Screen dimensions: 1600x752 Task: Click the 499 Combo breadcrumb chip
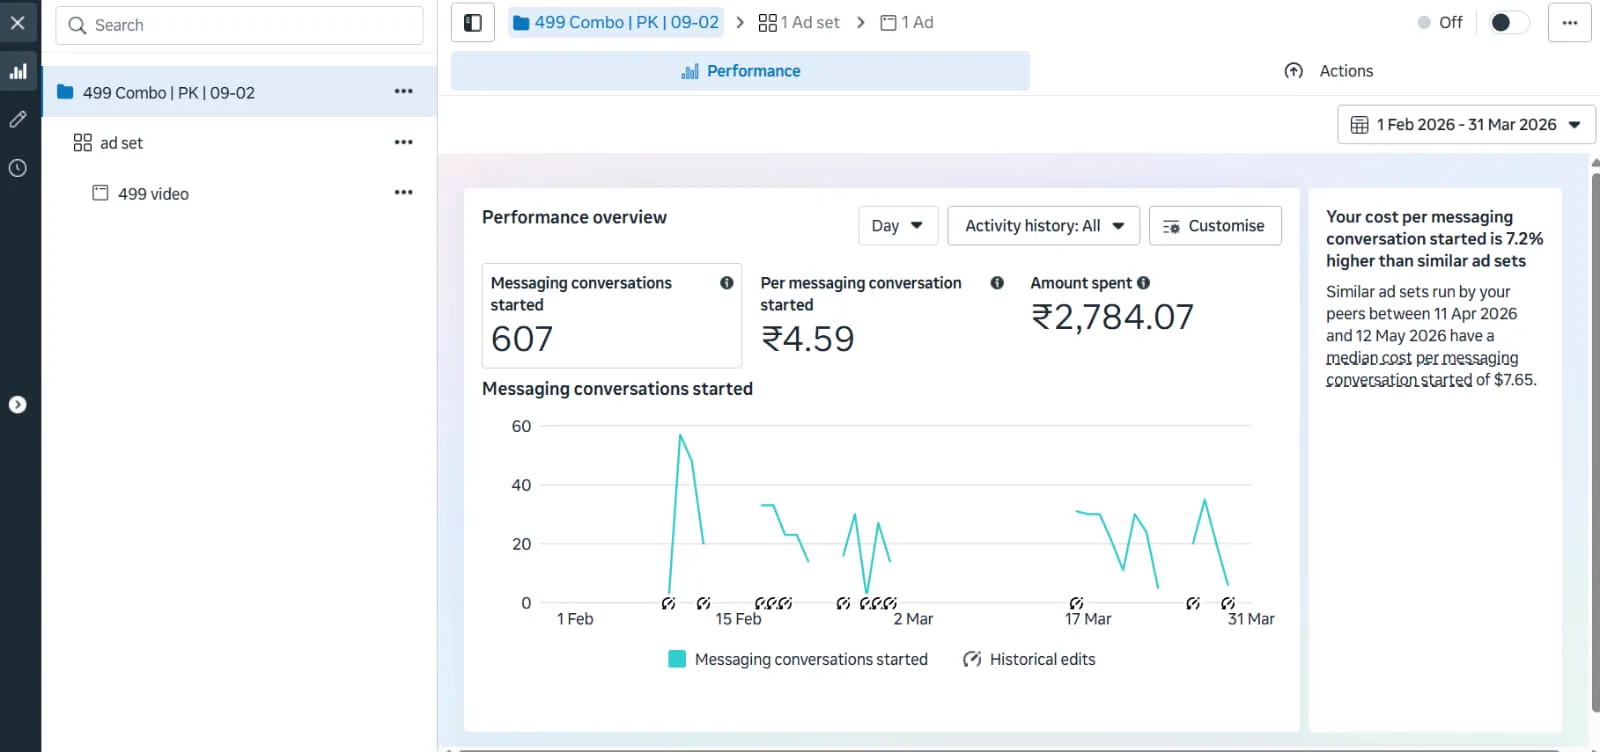point(616,22)
